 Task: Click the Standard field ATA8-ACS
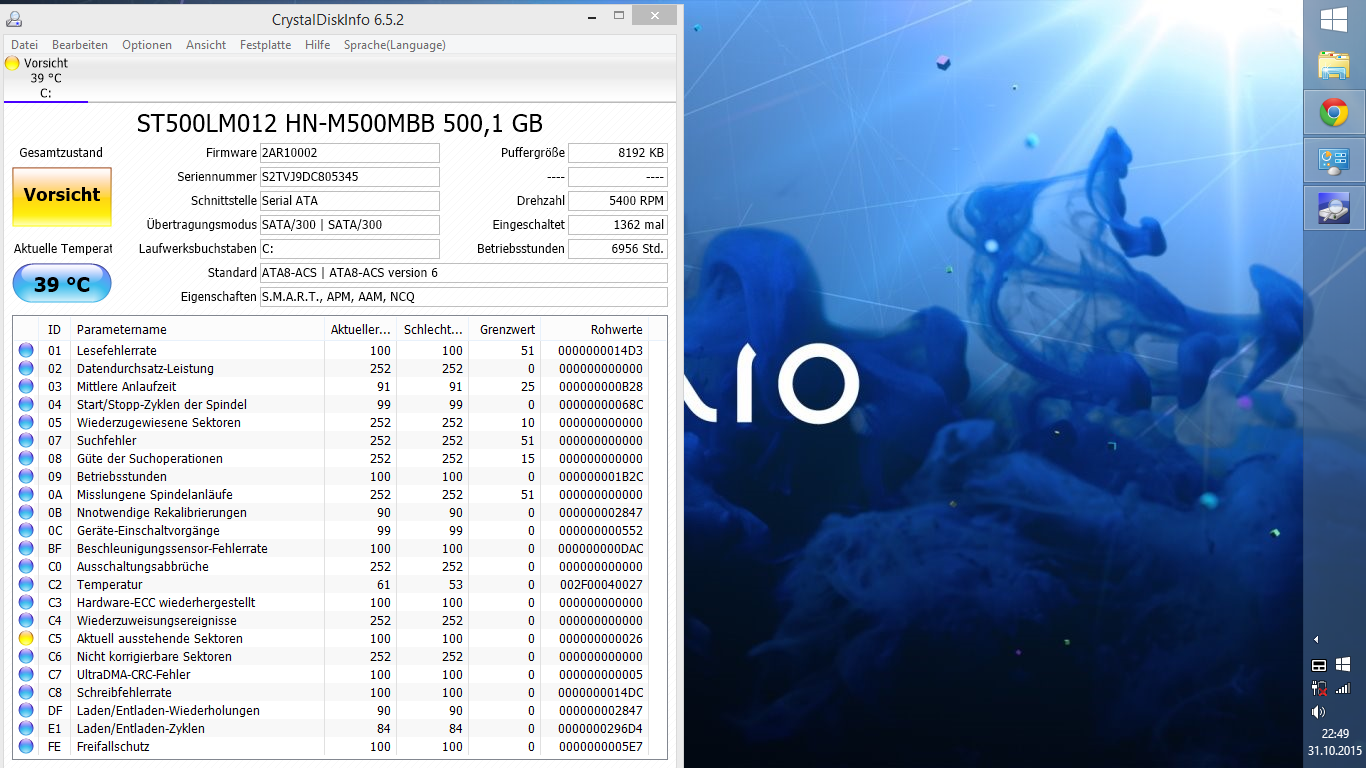tap(463, 273)
